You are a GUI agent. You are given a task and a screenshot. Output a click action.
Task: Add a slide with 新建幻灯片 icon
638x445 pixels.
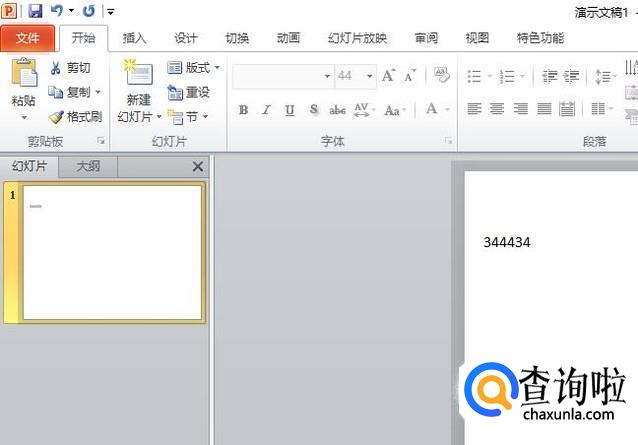point(138,74)
